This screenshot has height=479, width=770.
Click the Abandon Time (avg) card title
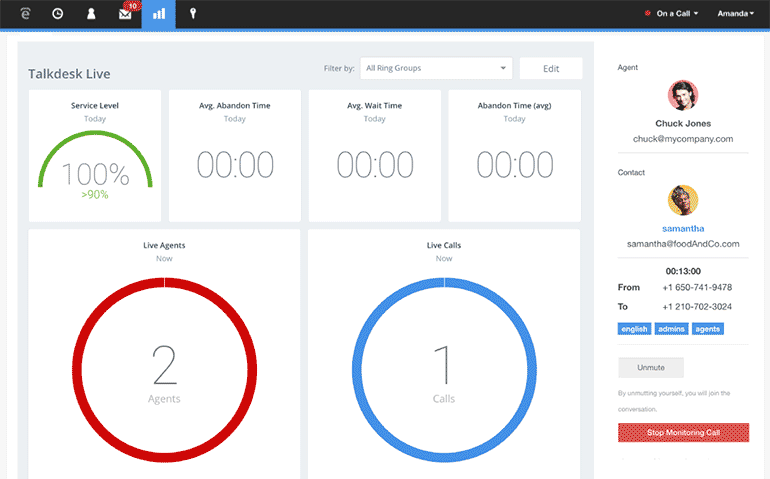coord(515,106)
